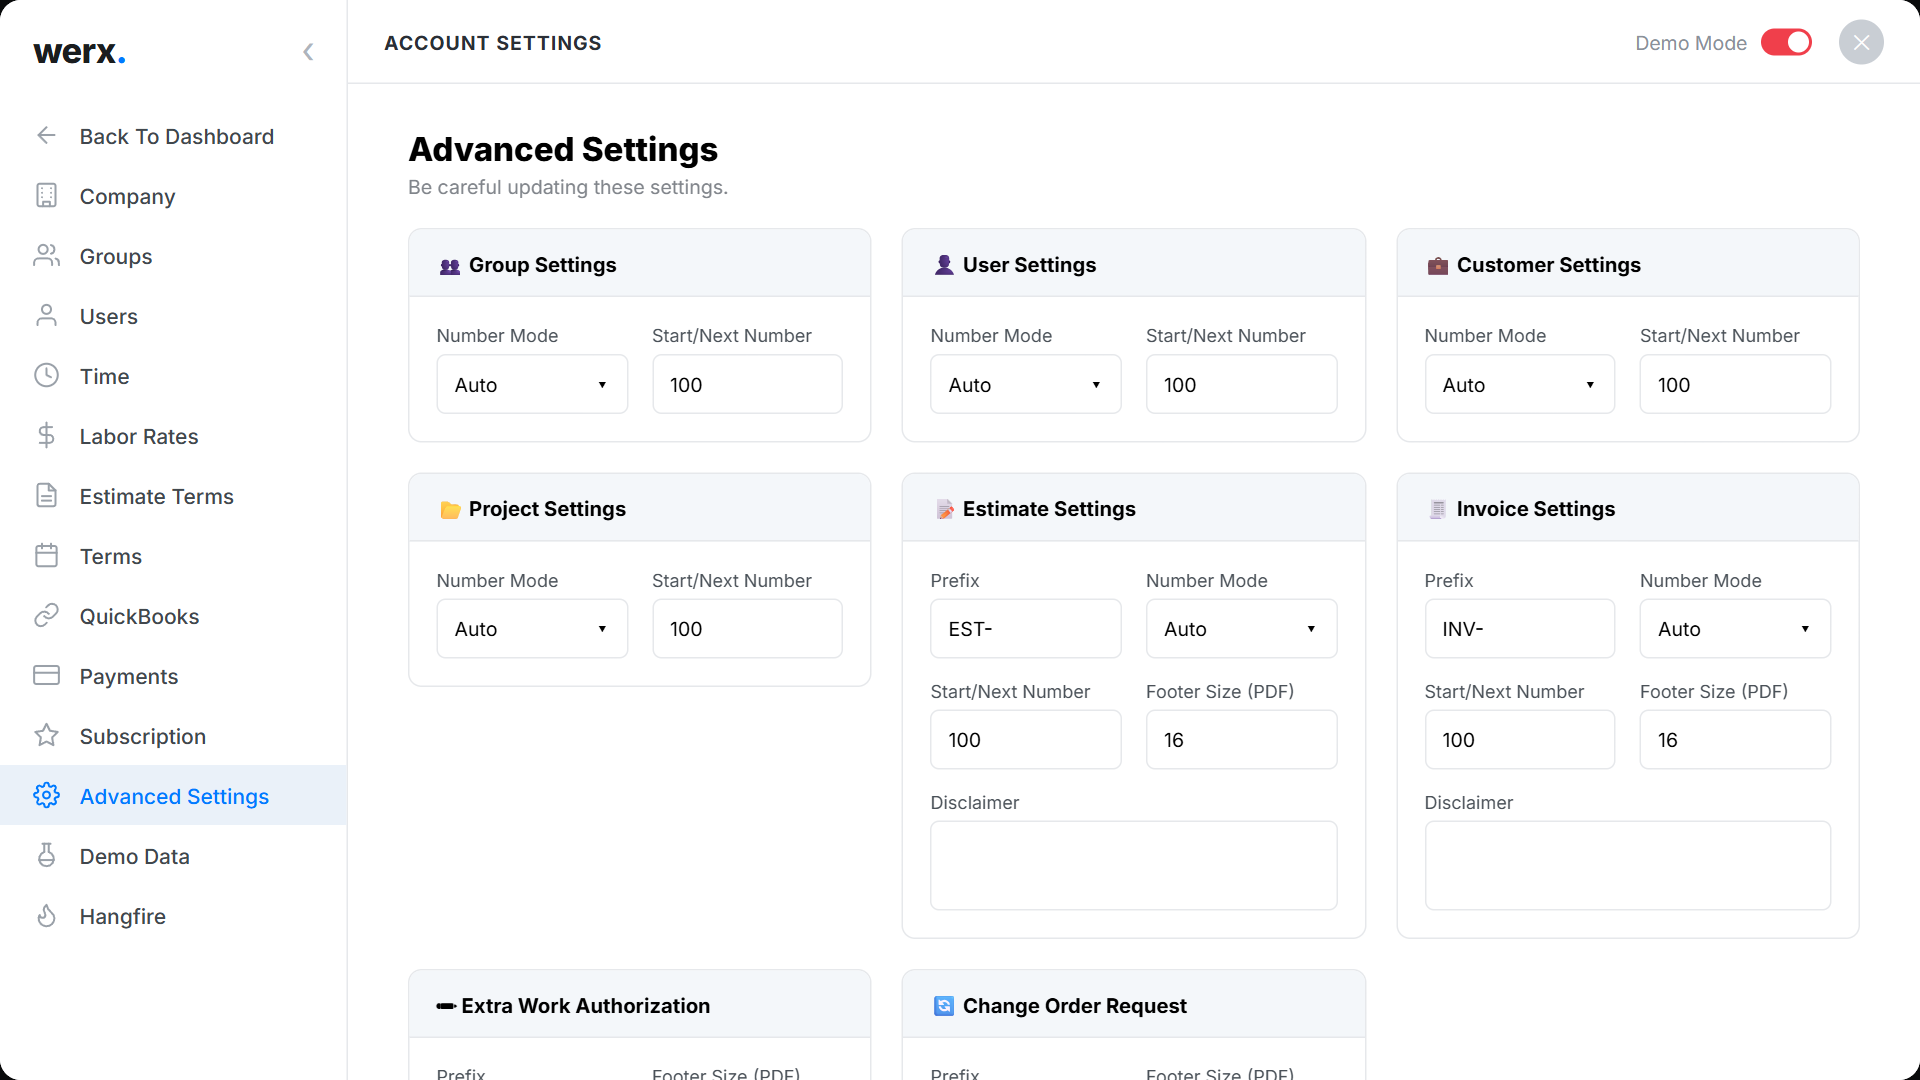This screenshot has width=1920, height=1080.
Task: Click the Advanced Settings gear icon
Action: [46, 796]
